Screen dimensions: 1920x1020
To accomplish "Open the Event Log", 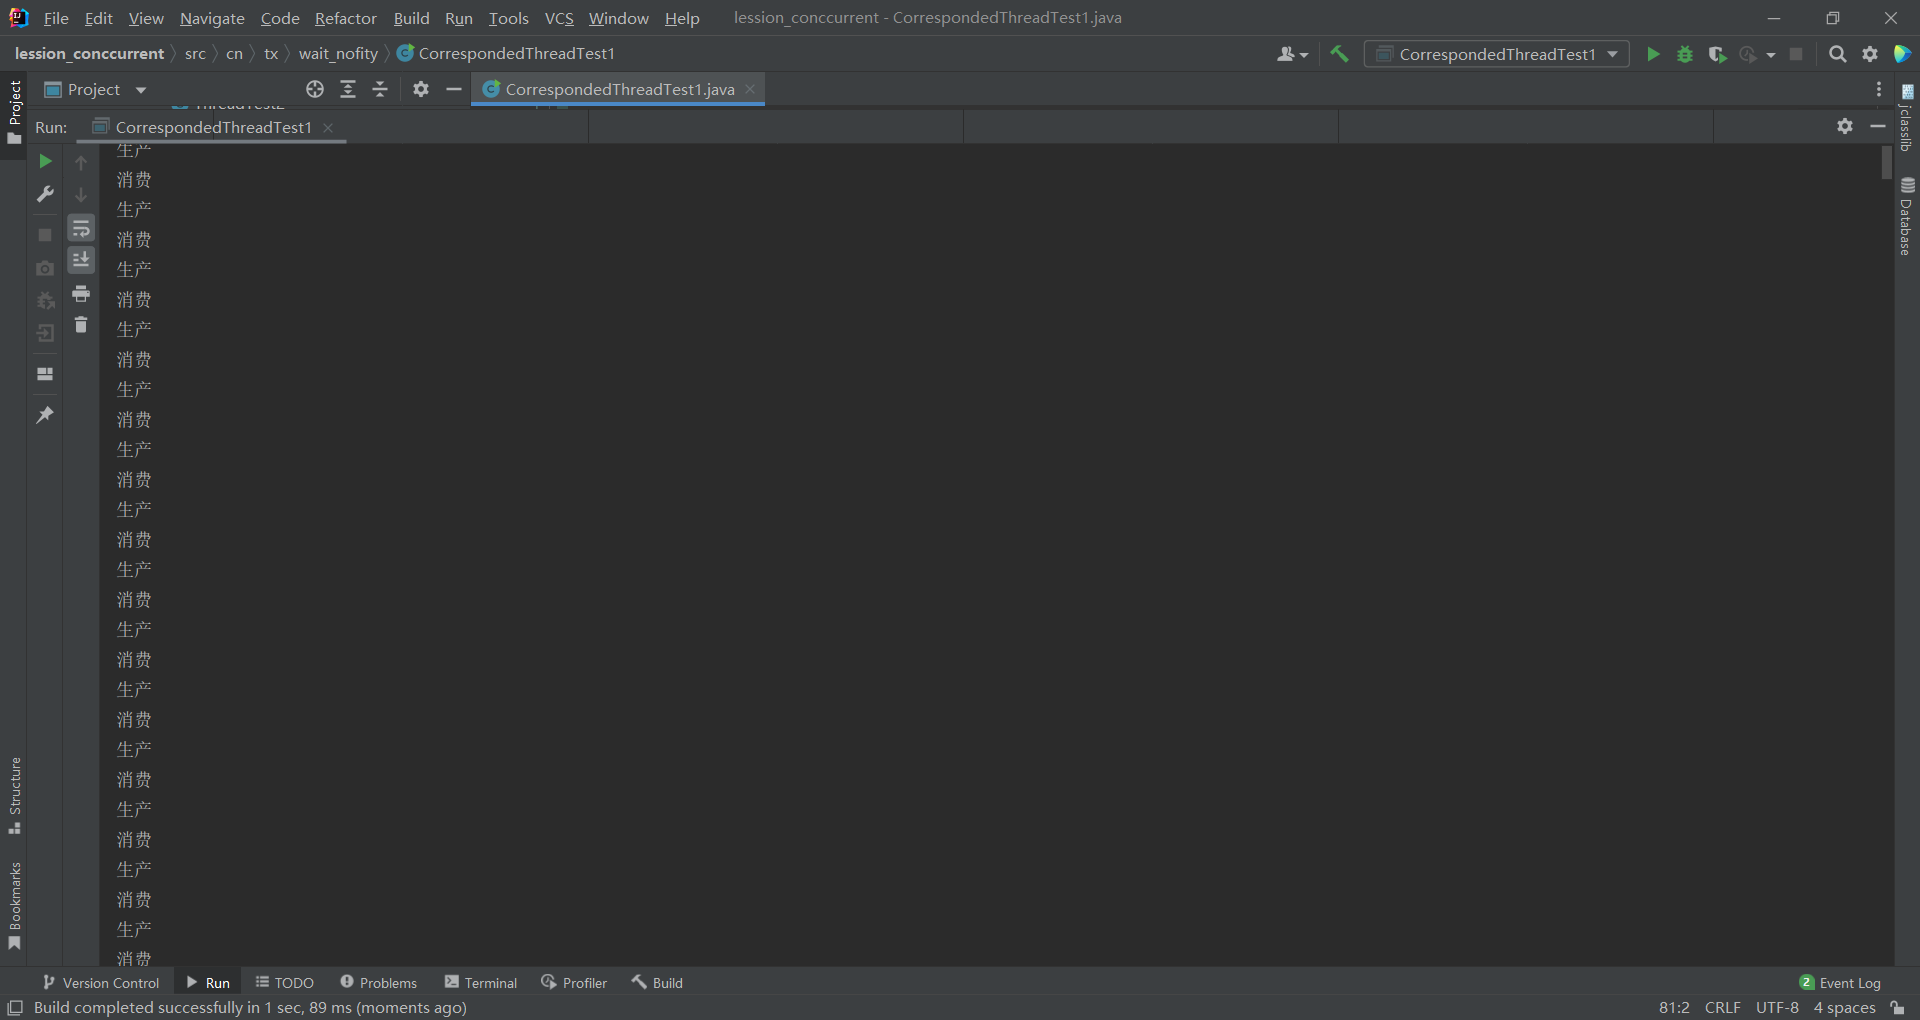I will (1840, 983).
